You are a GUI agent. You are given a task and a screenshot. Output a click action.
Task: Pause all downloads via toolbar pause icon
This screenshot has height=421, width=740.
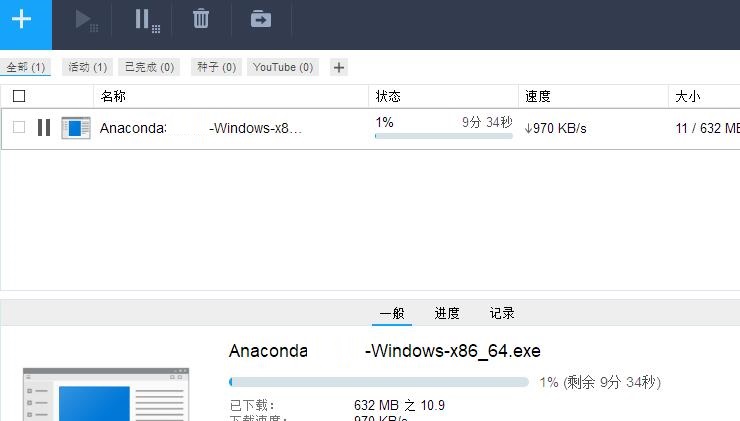(x=147, y=21)
